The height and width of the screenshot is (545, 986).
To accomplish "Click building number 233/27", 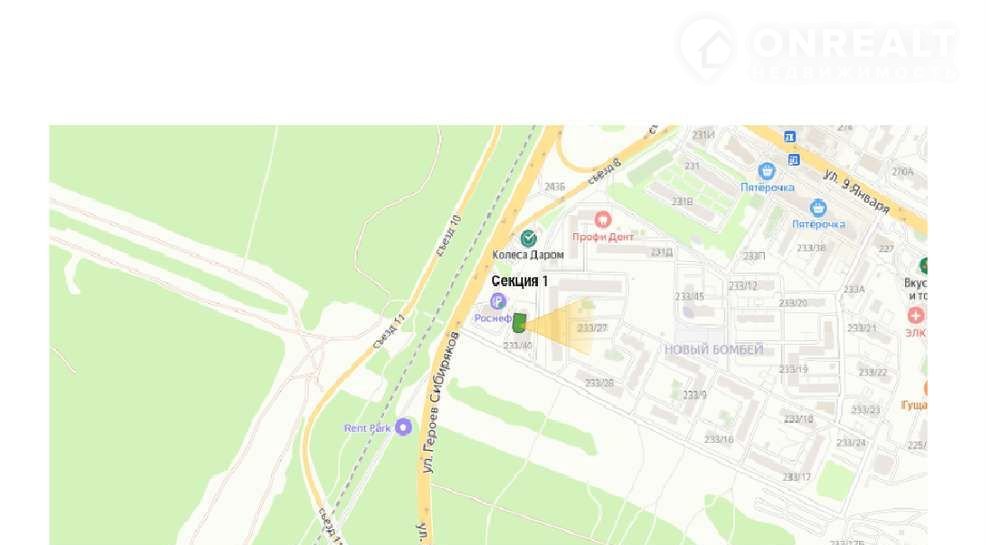I will (x=592, y=328).
